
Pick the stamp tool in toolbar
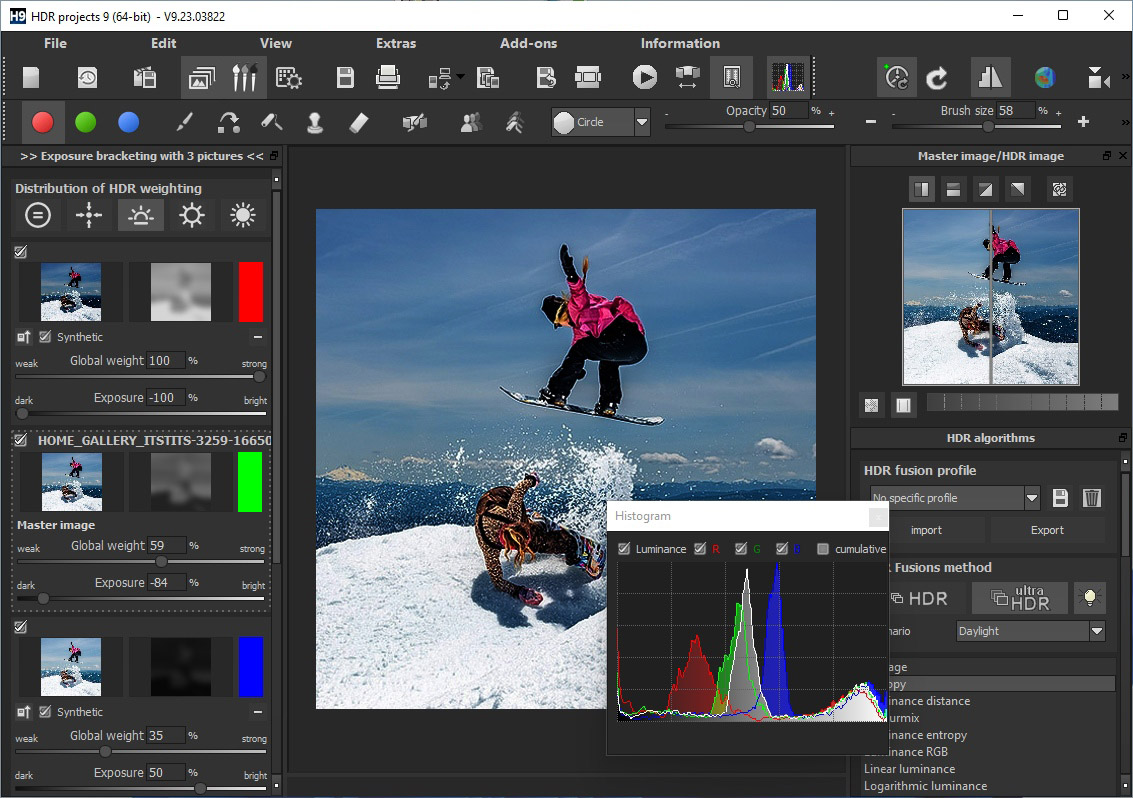(315, 123)
